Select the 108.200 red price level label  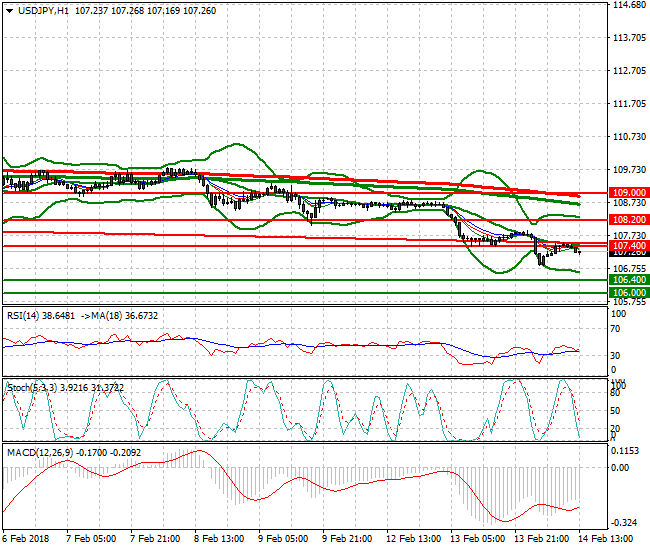coord(628,219)
